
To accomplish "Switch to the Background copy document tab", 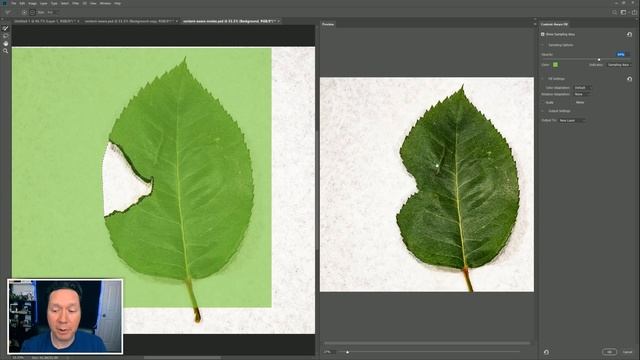I will [x=130, y=21].
